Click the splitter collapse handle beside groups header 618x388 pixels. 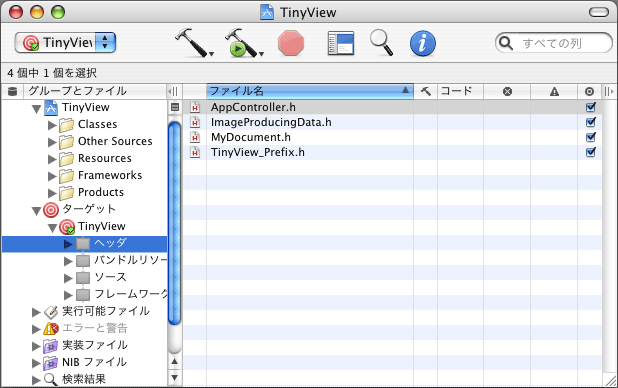pyautogui.click(x=173, y=91)
